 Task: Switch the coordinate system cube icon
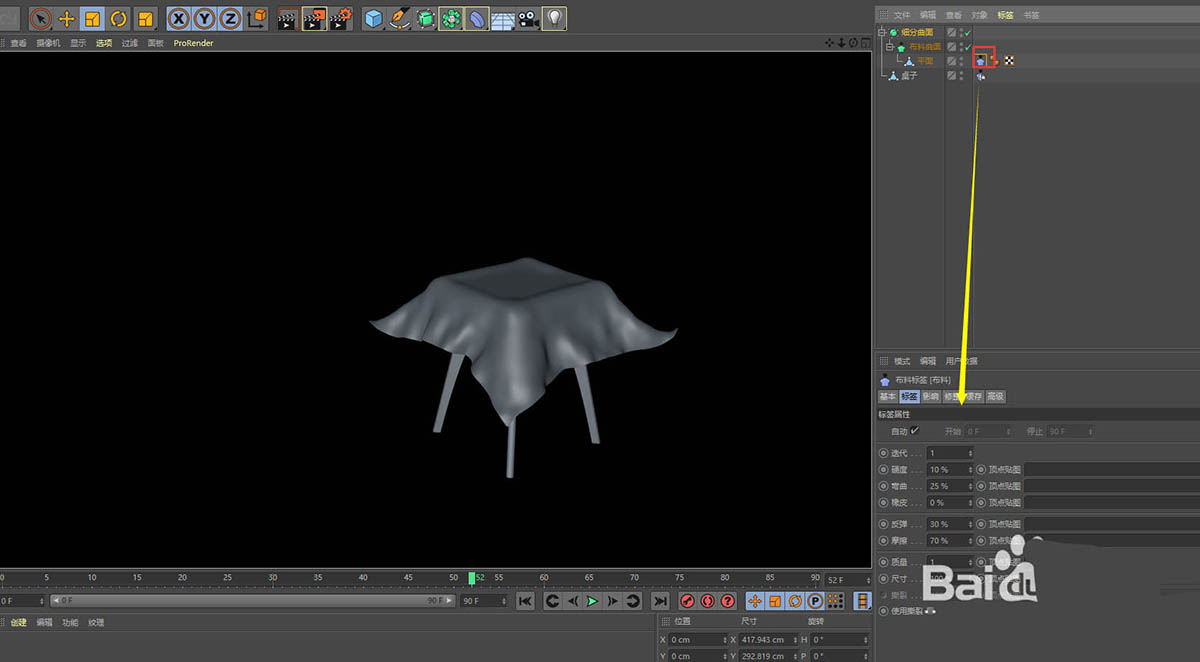pos(257,18)
